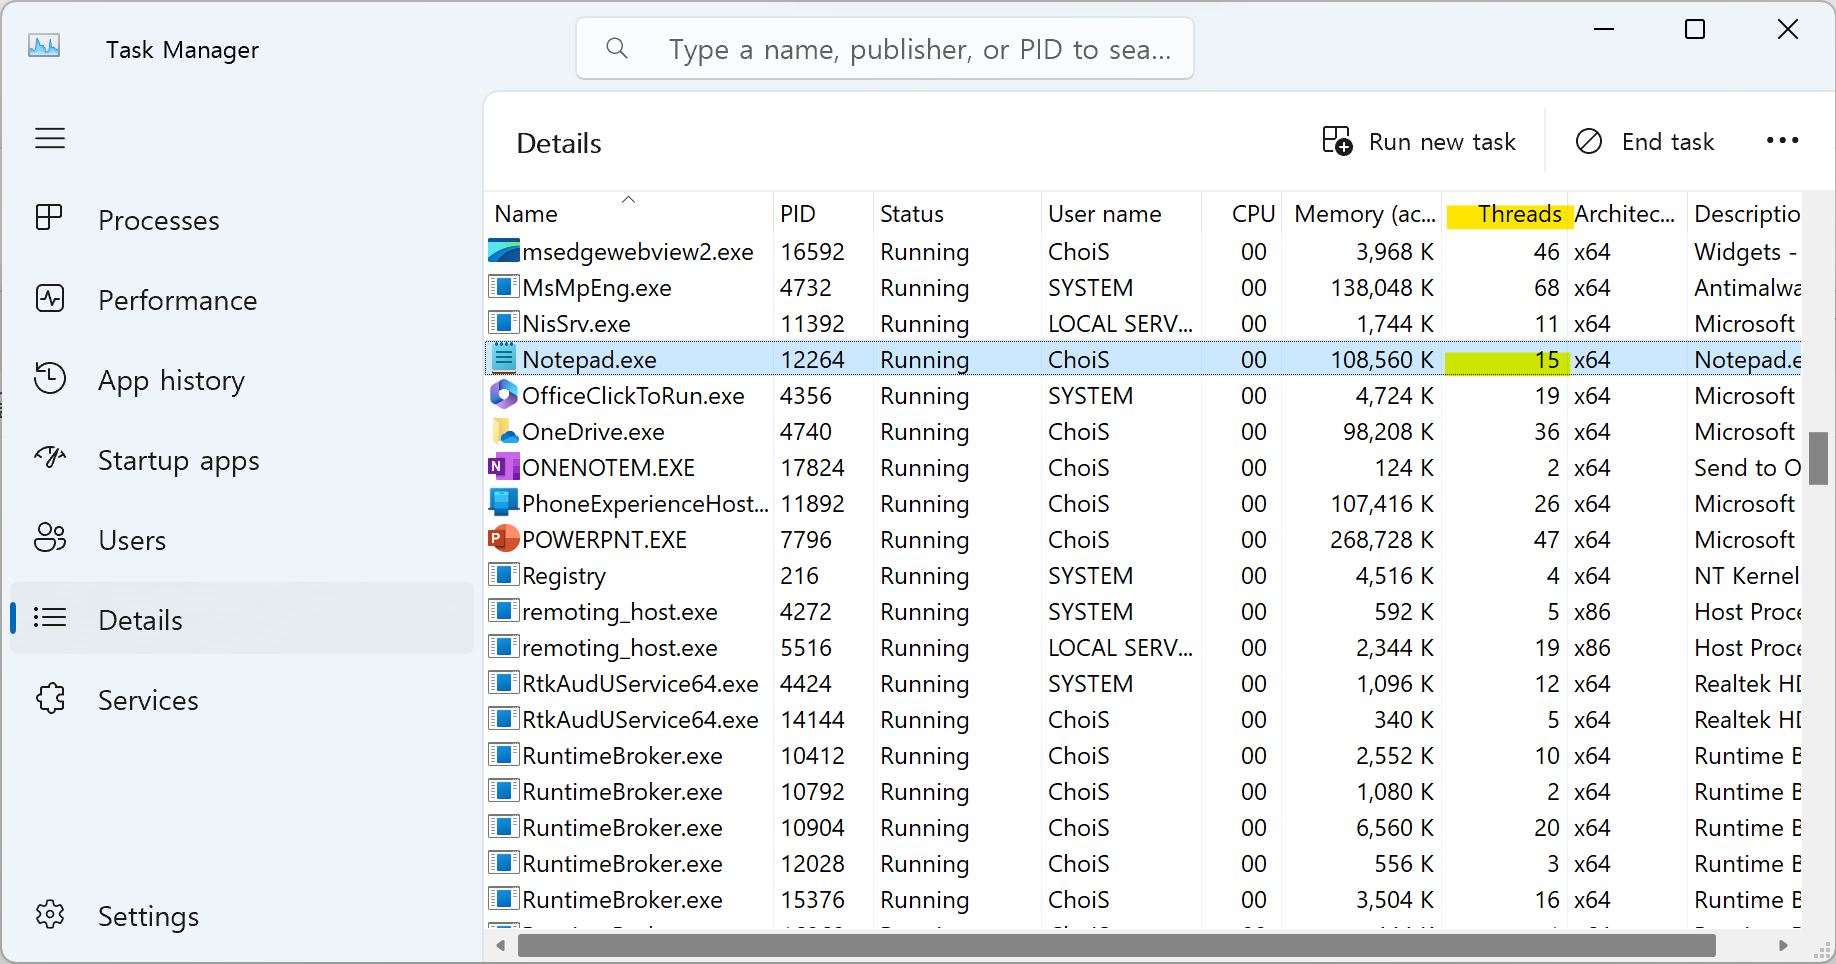Switch to the Performance page
This screenshot has width=1836, height=964.
point(242,299)
